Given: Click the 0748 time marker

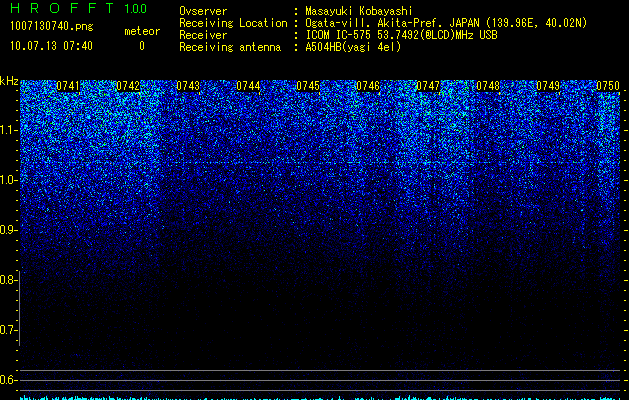Looking at the screenshot, I should point(488,86).
